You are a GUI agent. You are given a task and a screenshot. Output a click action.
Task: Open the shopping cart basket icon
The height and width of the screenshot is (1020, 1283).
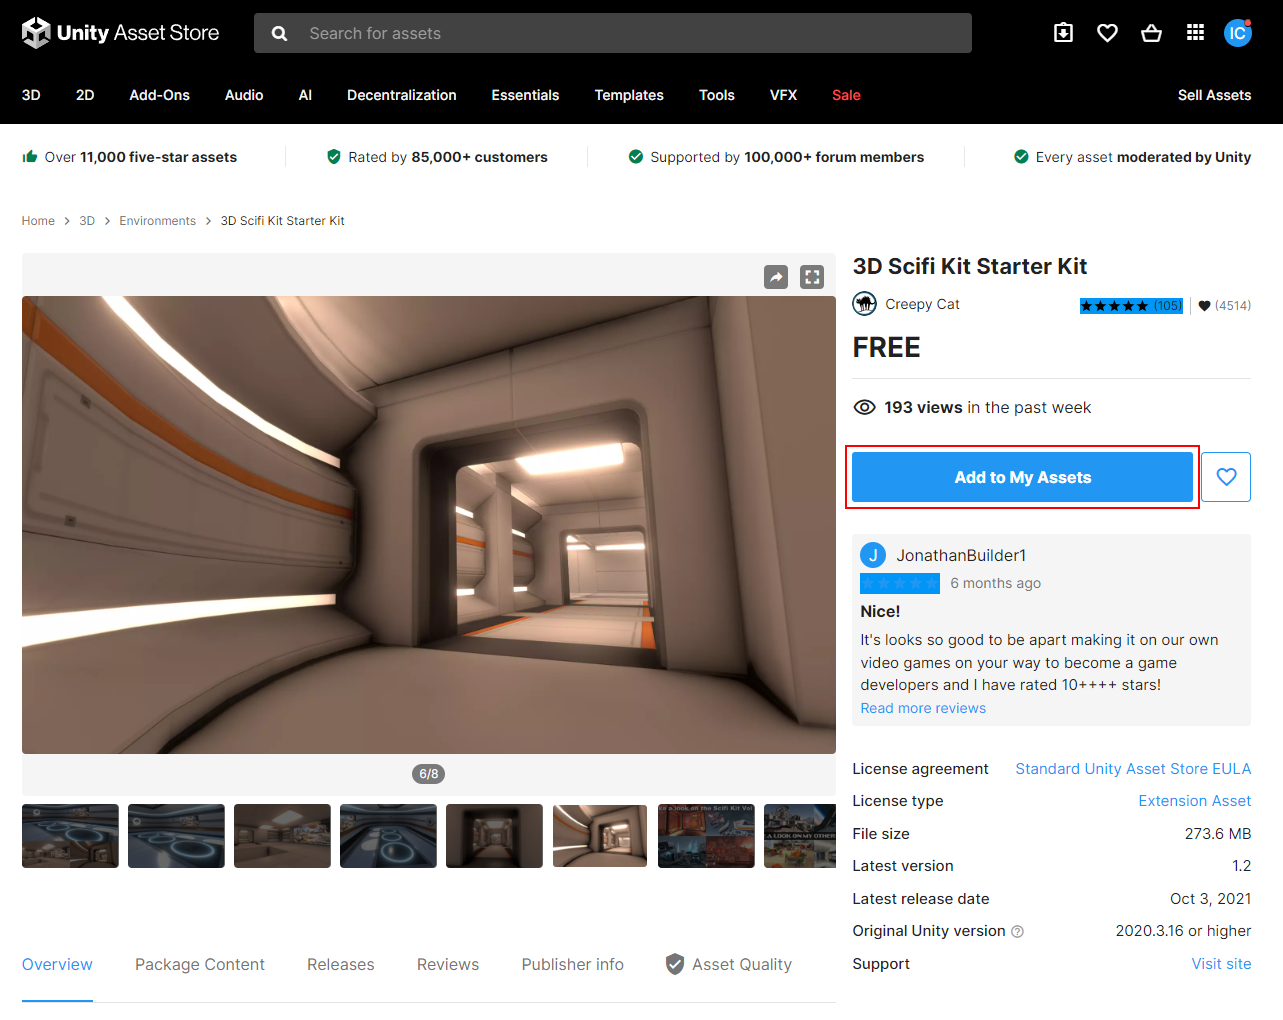(1151, 33)
